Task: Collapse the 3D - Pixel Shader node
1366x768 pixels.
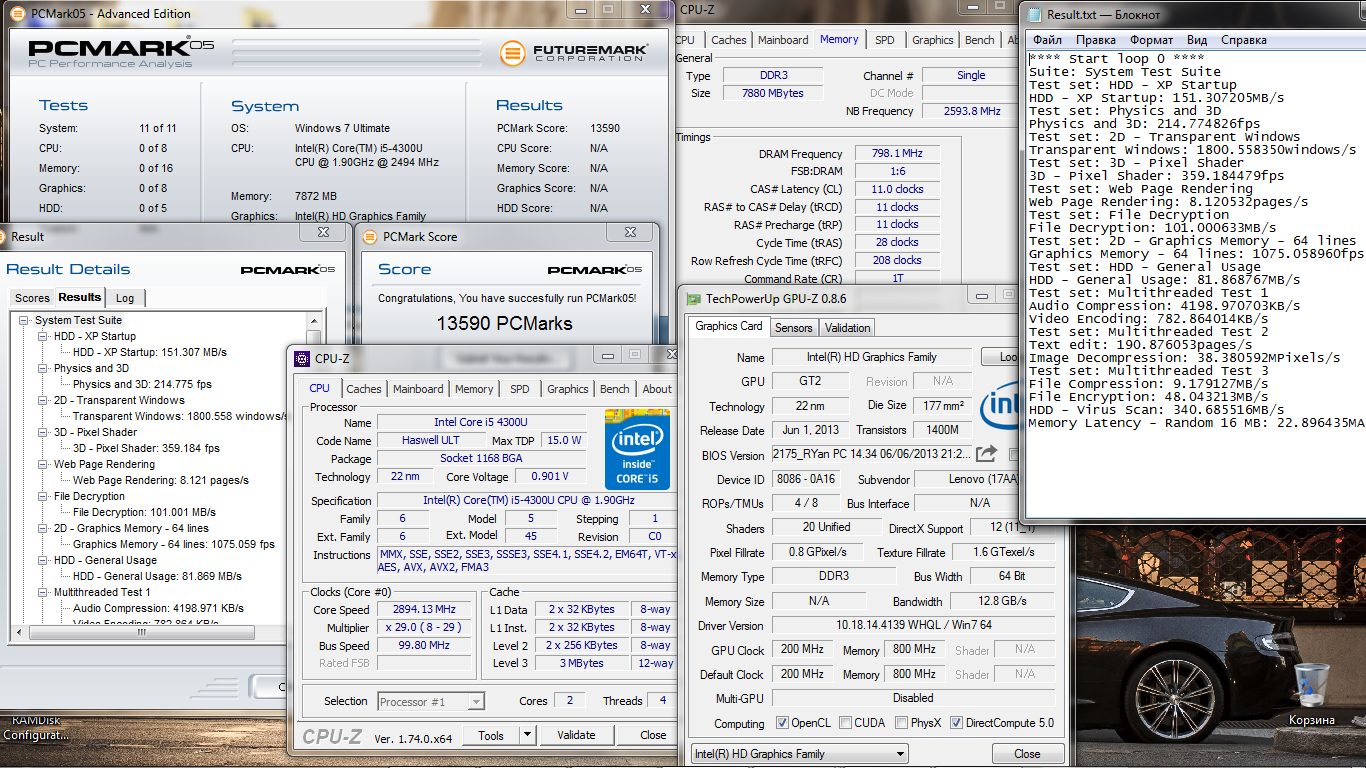Action: [43, 433]
